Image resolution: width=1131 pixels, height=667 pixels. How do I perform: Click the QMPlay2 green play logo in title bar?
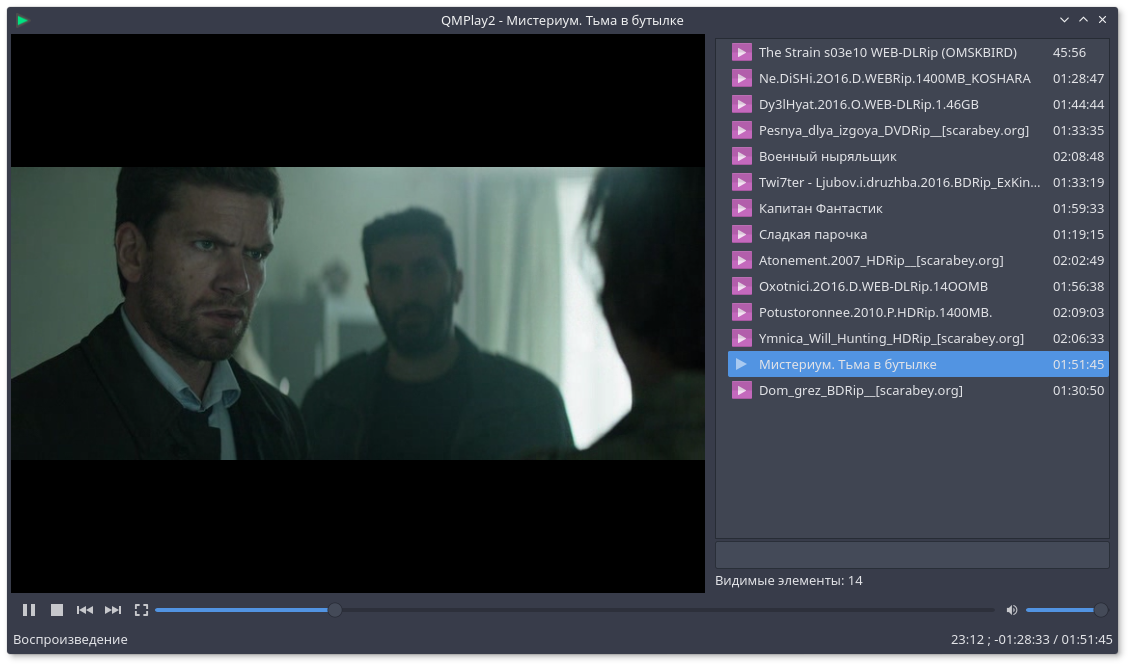[x=22, y=20]
